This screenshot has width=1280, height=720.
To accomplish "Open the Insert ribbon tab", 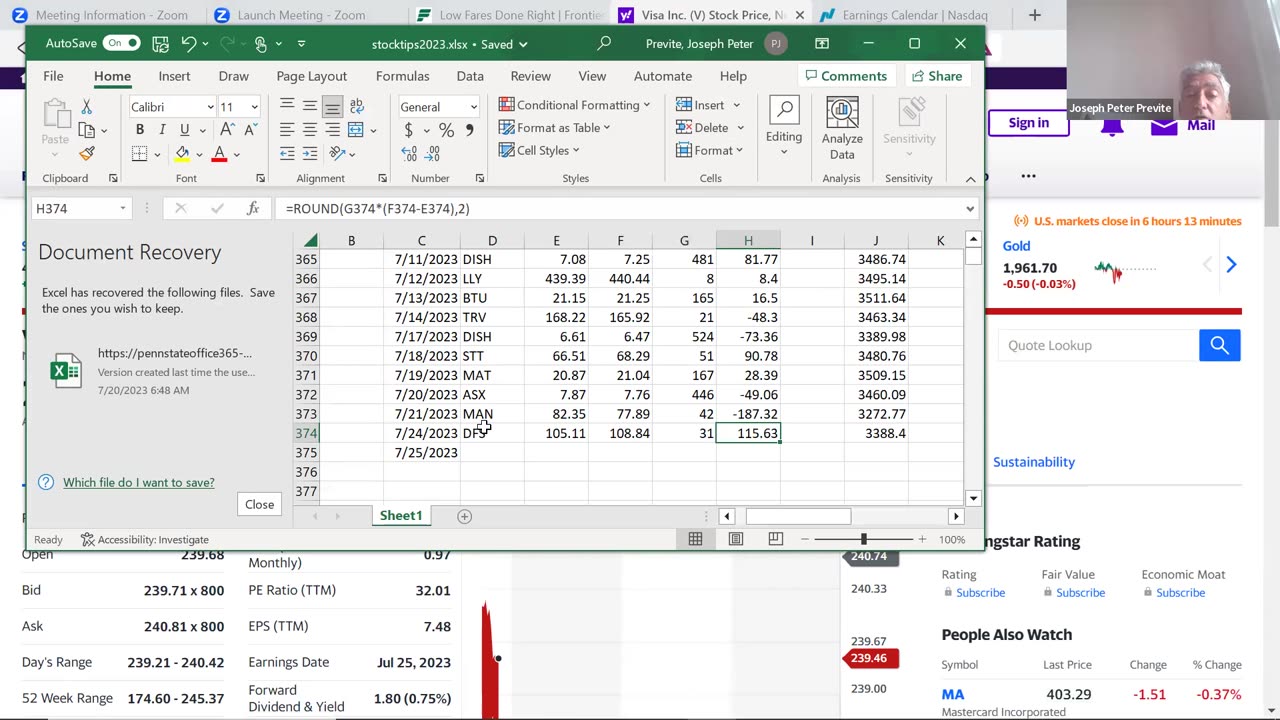I will pos(174,76).
